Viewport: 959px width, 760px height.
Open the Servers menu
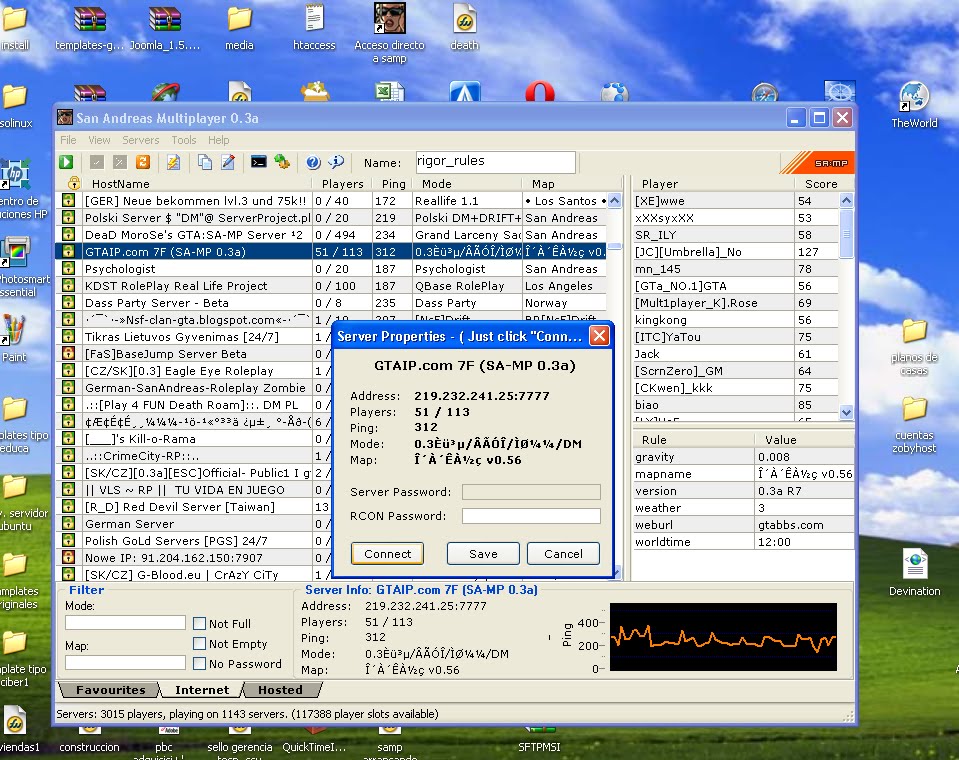click(141, 140)
